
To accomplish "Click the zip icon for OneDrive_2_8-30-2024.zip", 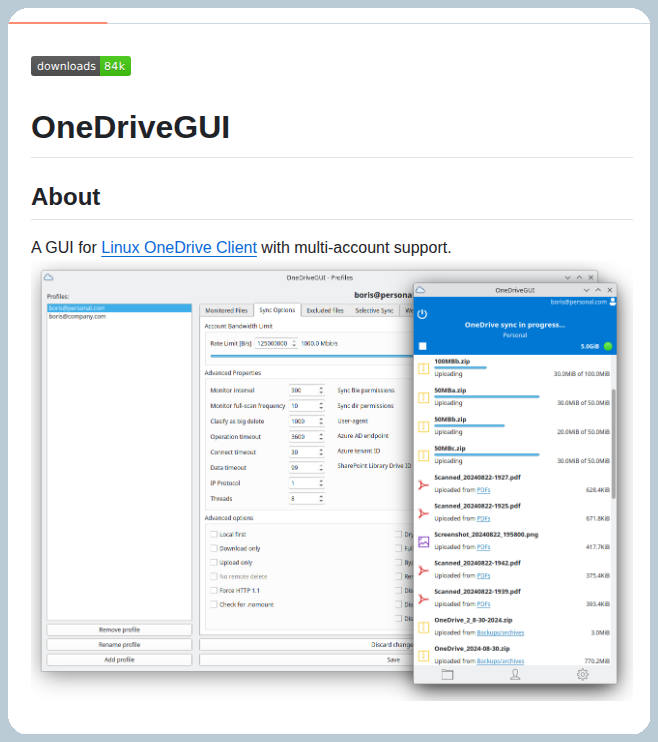I will point(424,627).
